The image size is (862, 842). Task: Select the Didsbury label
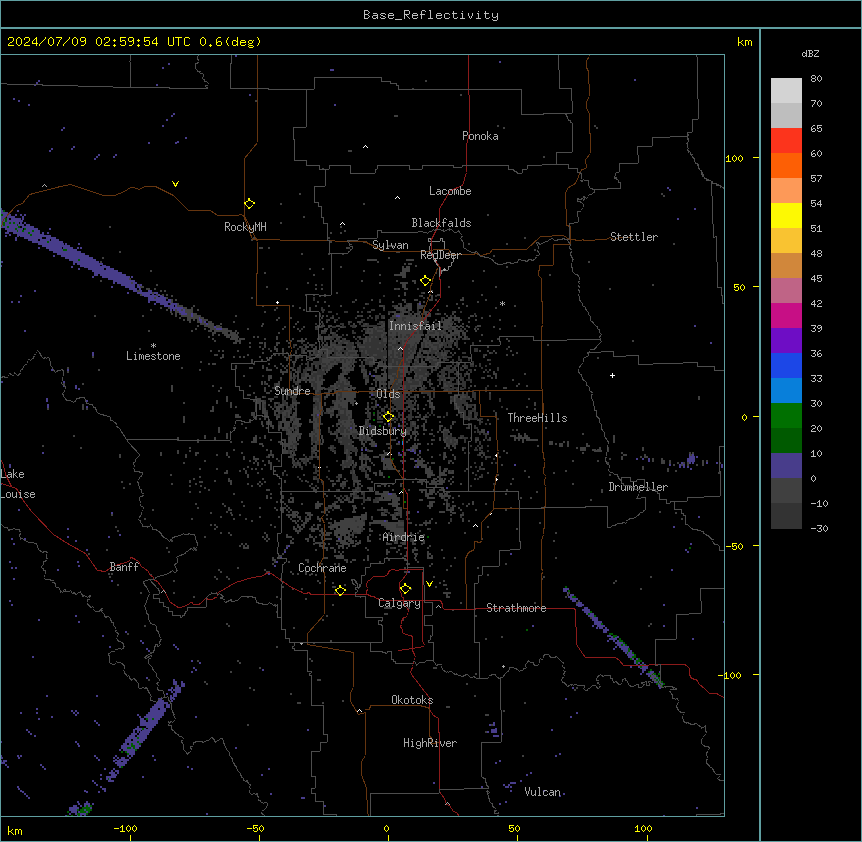pos(383,431)
